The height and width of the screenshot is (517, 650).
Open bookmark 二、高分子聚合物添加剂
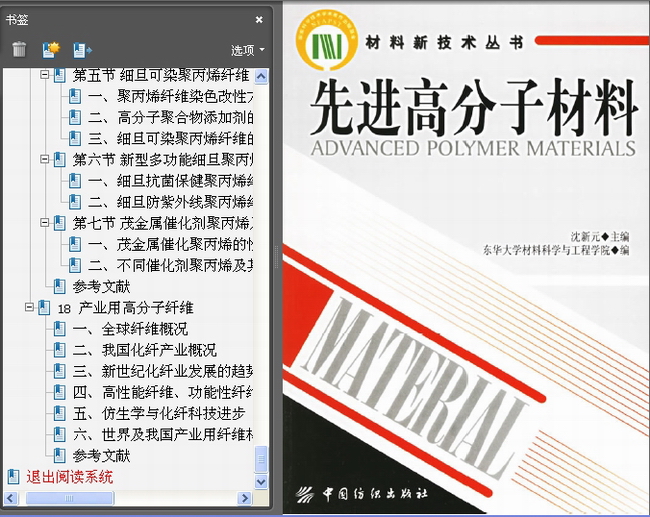[x=170, y=118]
